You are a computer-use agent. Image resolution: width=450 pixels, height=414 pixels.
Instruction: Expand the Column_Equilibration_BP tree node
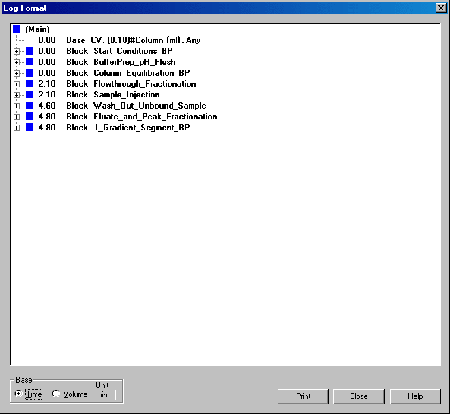click(x=17, y=73)
